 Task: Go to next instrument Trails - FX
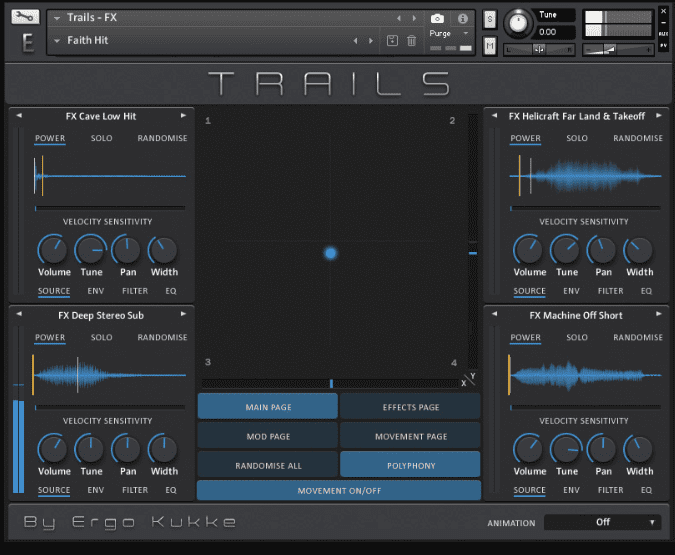414,18
